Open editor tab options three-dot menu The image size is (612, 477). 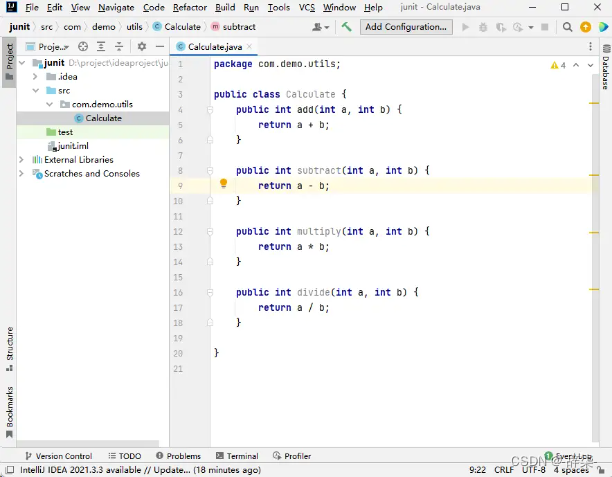pos(591,47)
